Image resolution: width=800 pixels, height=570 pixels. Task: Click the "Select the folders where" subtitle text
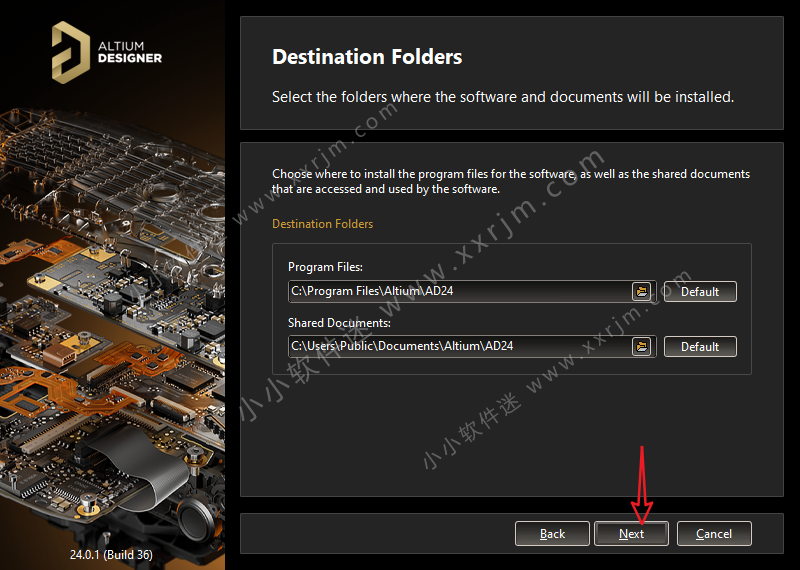502,97
